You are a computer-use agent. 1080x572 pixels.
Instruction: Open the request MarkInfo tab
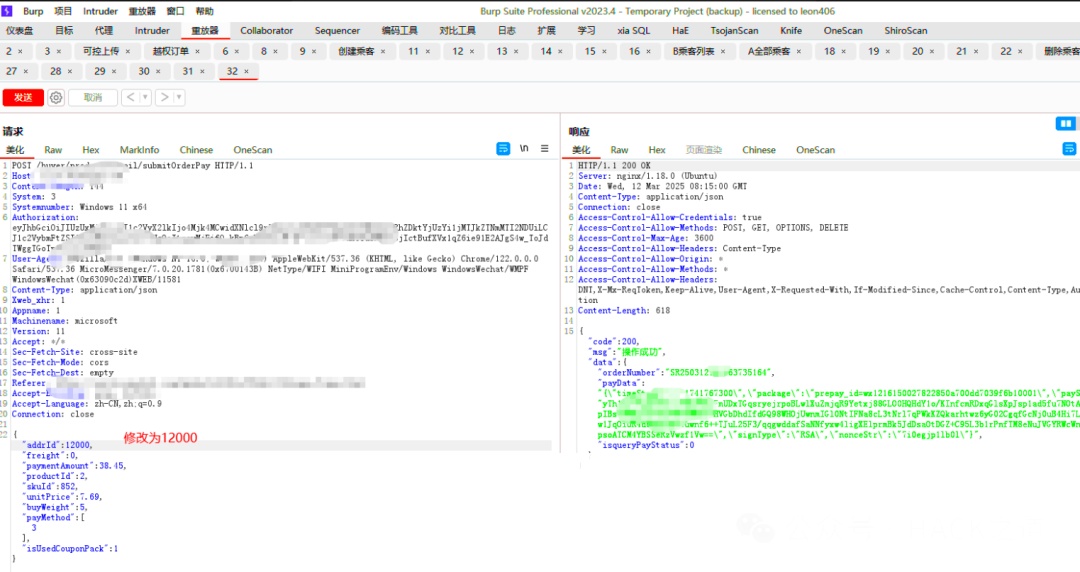click(x=139, y=150)
